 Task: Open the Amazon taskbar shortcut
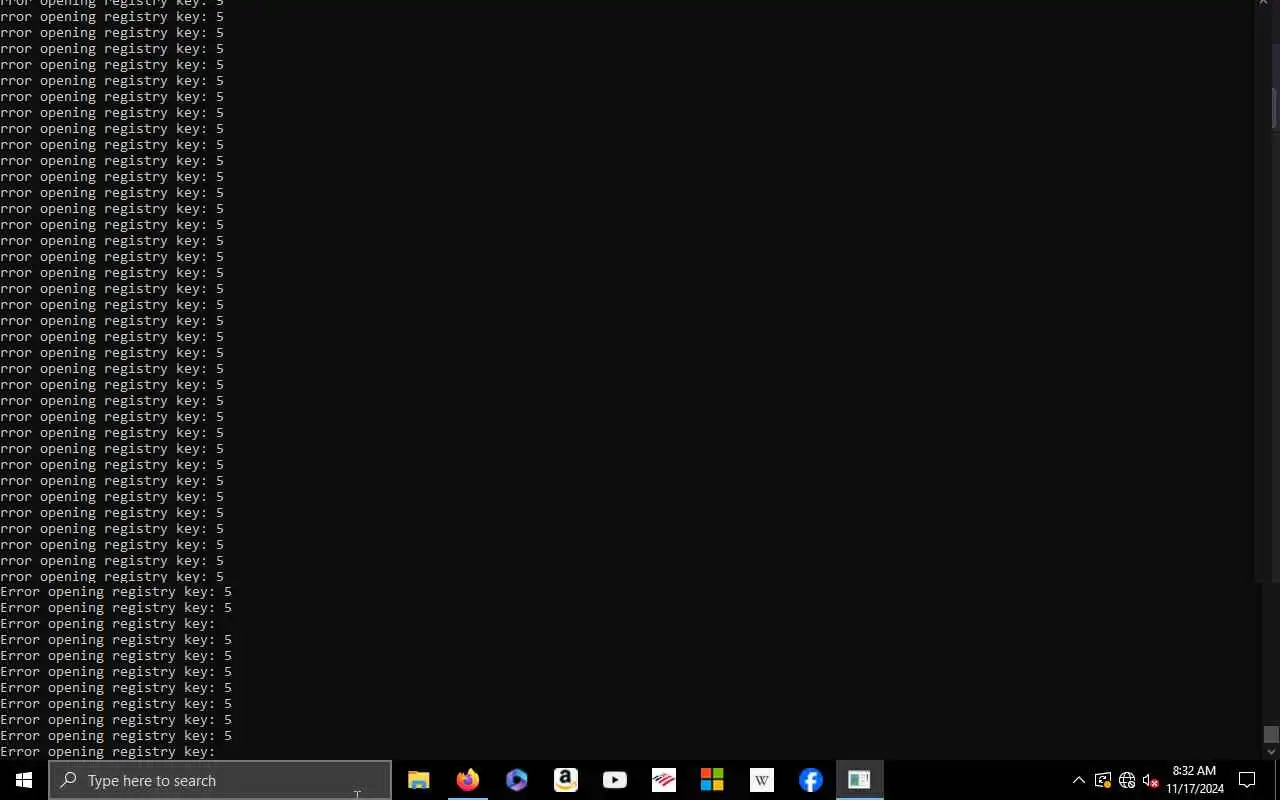click(566, 780)
